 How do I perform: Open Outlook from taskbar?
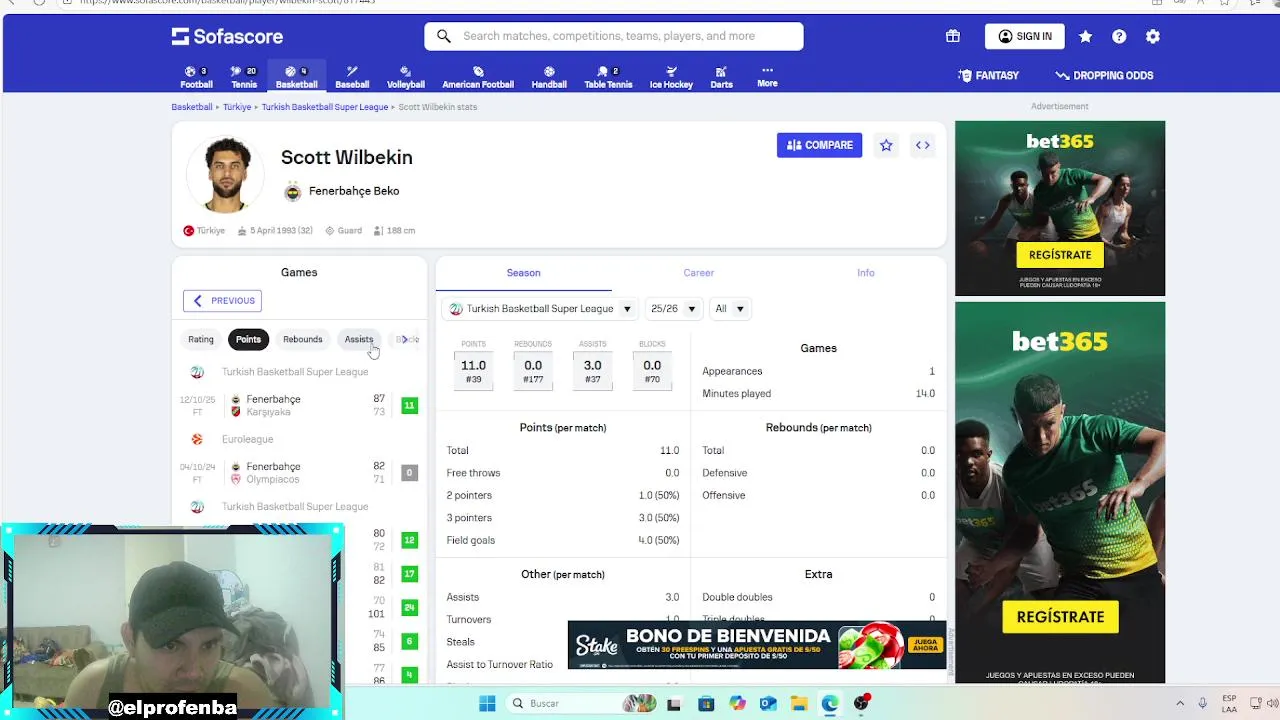pos(768,703)
